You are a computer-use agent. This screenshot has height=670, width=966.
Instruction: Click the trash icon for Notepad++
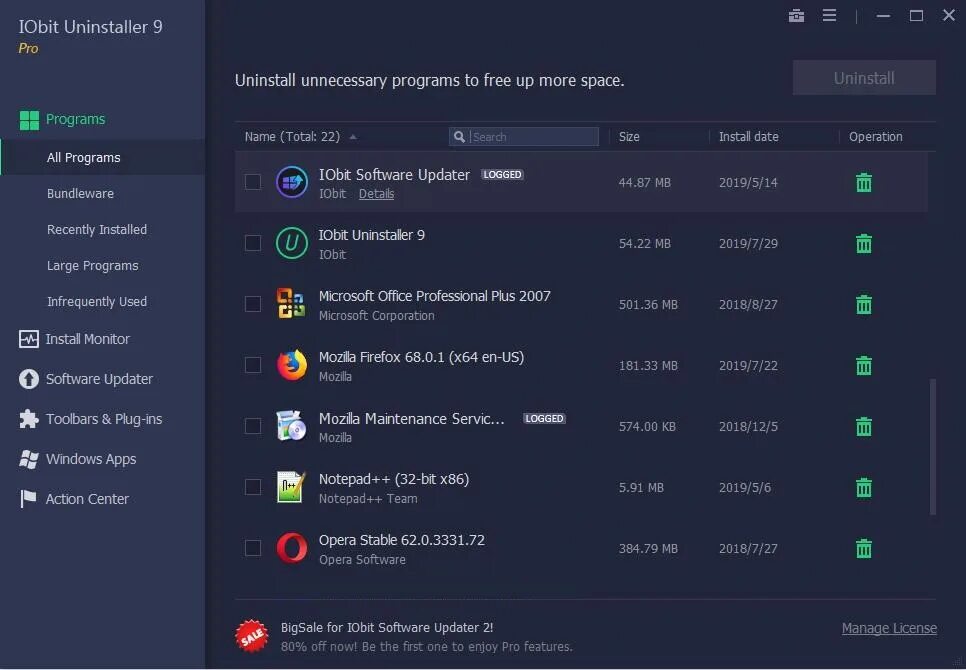tap(864, 487)
